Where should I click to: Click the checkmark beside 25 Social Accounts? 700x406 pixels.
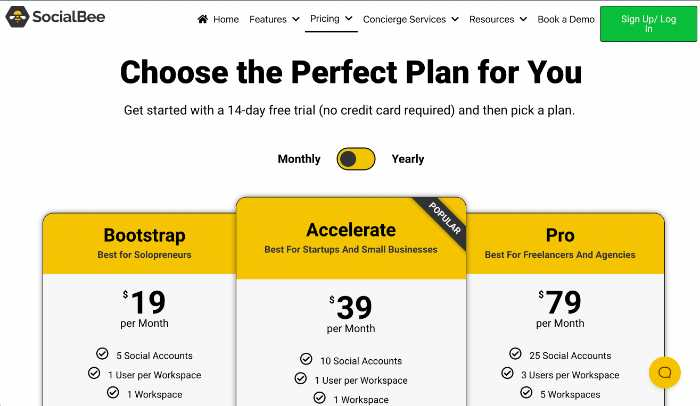point(515,354)
